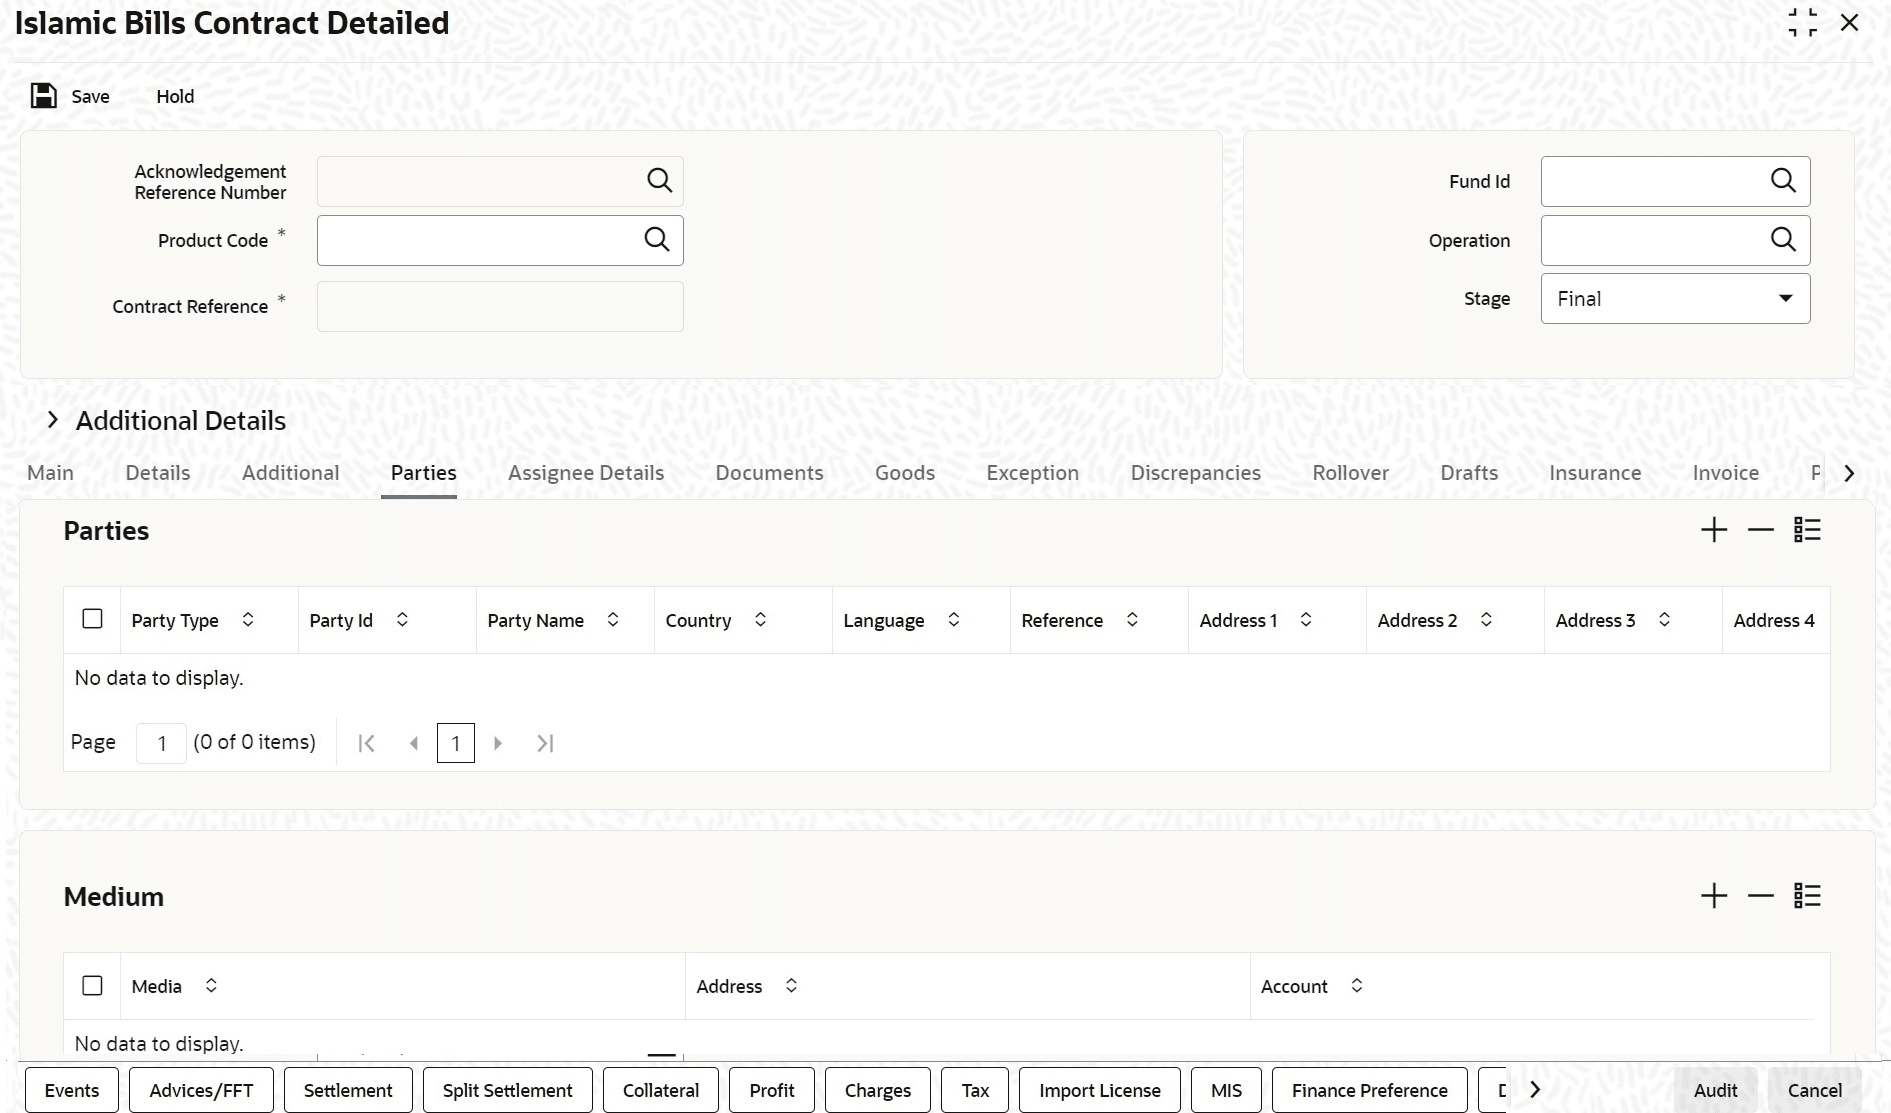
Task: Sort Parties table by Address 2
Action: (x=1486, y=620)
